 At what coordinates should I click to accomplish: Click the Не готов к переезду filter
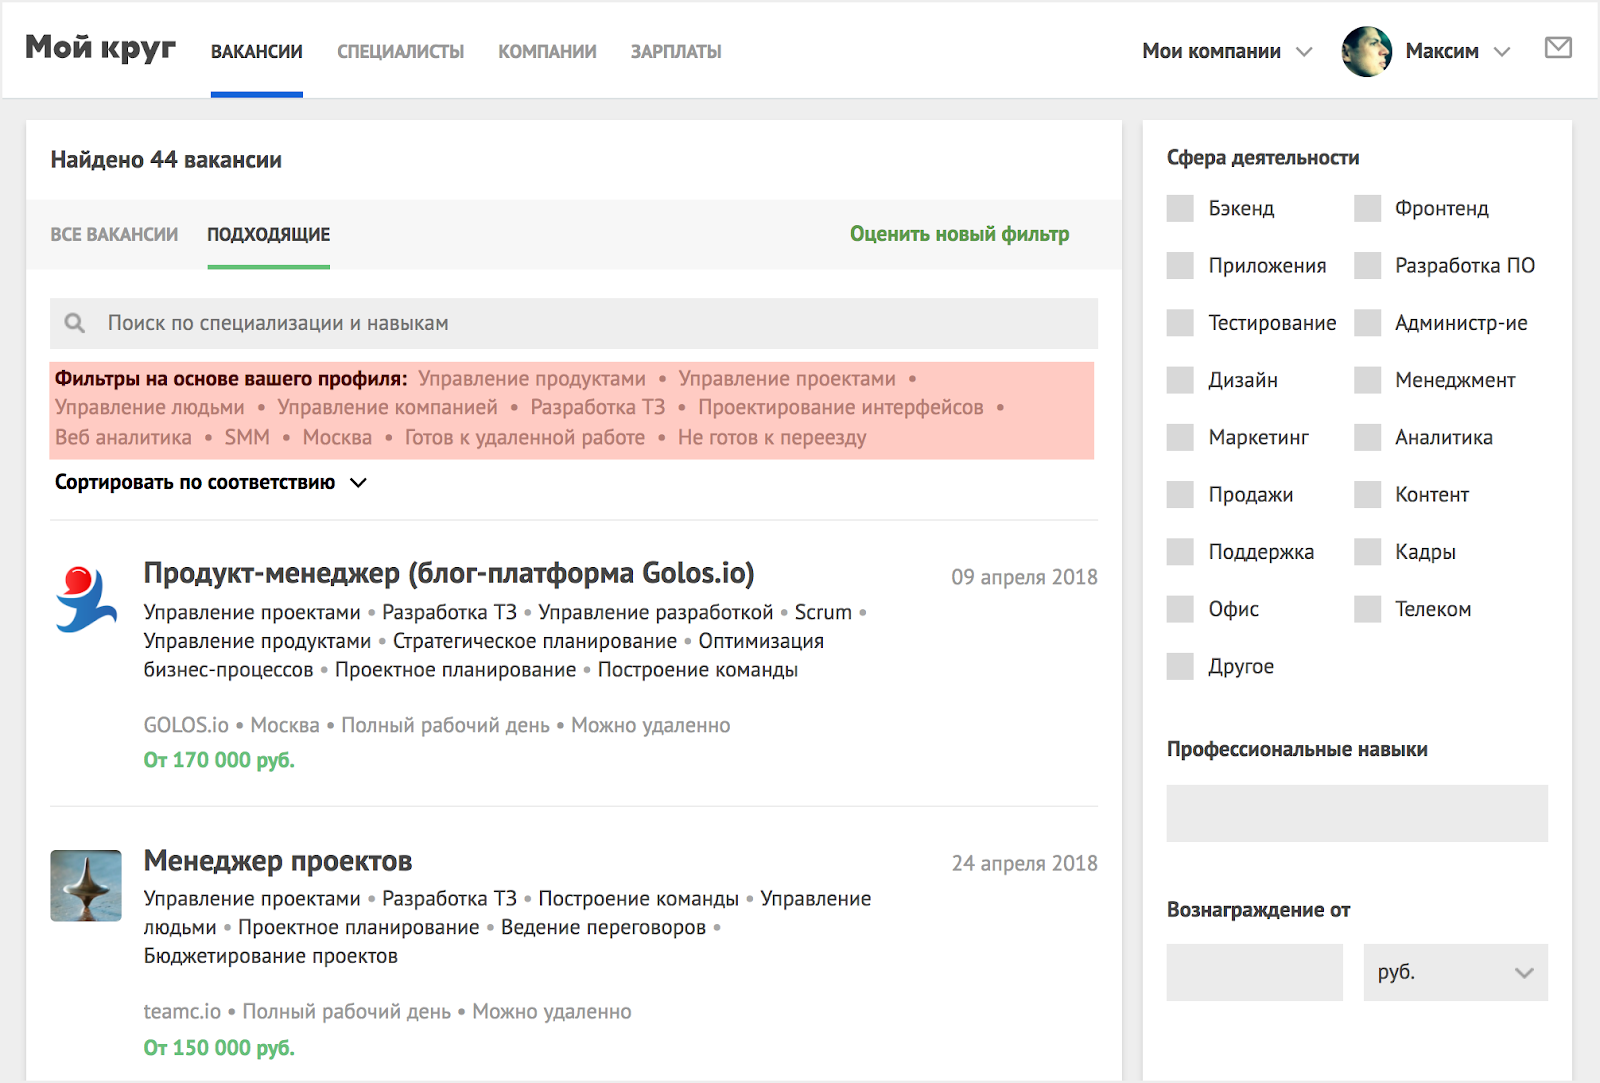(772, 437)
